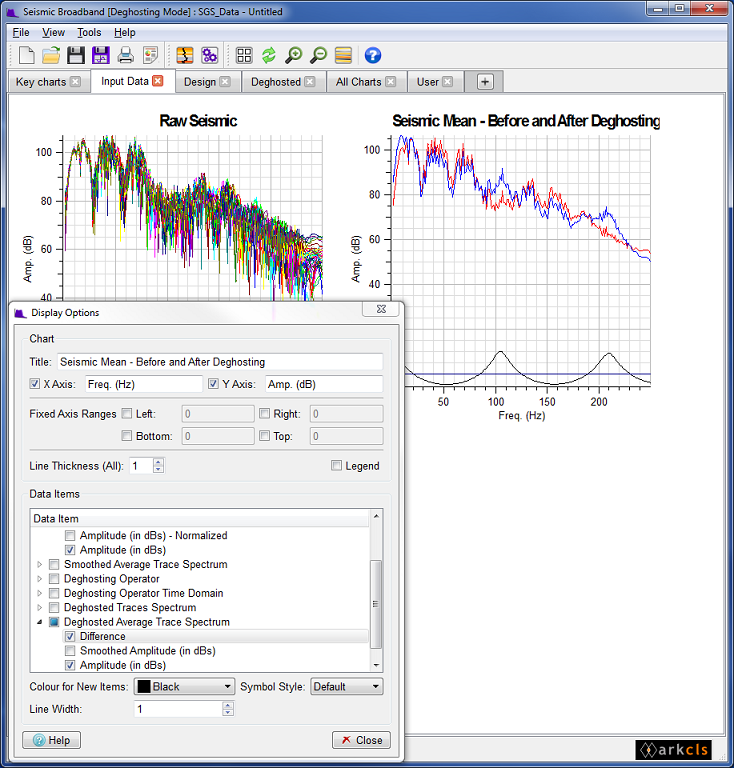Open the Help menu

click(124, 32)
